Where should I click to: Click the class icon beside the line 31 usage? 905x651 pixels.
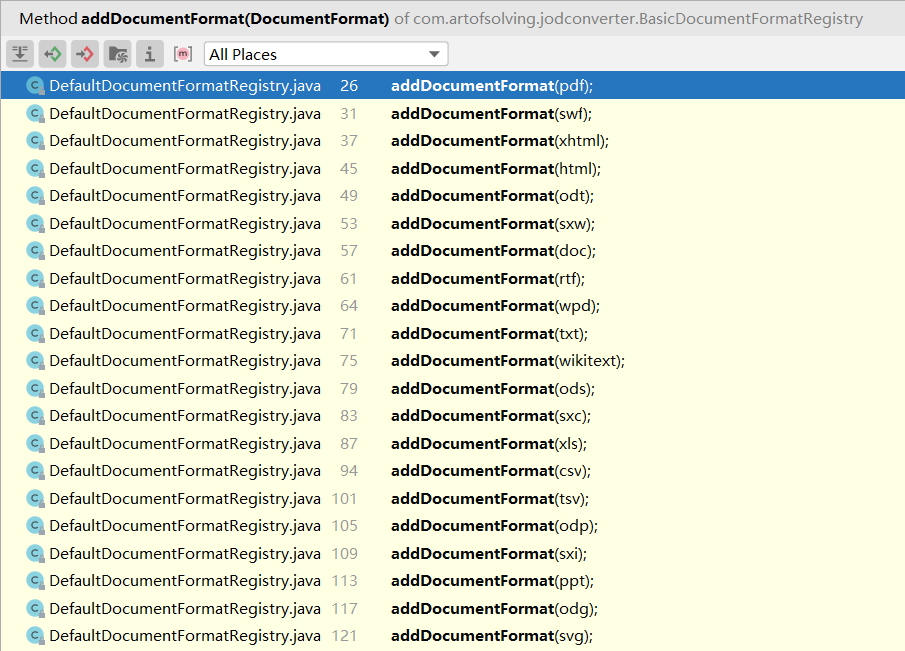[x=36, y=113]
